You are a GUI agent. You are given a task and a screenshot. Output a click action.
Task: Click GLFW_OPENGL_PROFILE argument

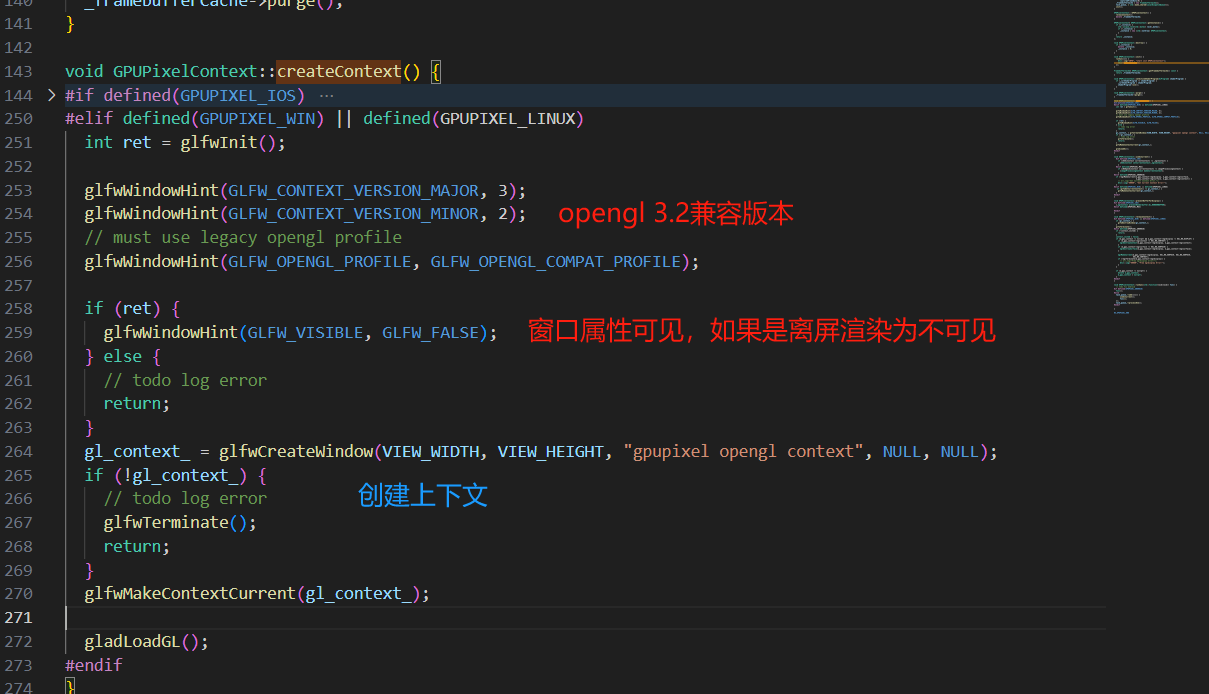(320, 261)
